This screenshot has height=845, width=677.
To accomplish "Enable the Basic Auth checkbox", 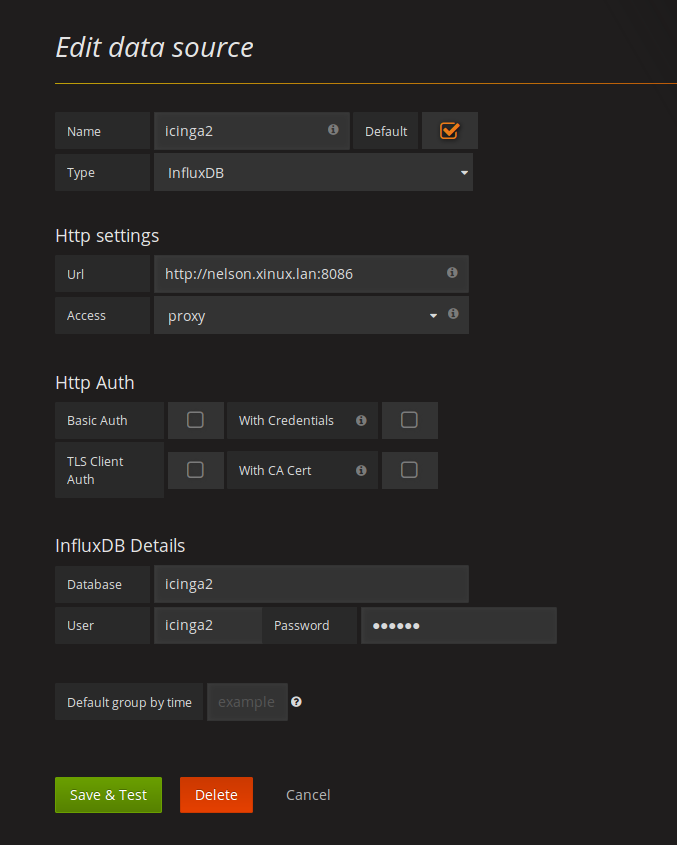I will click(195, 420).
